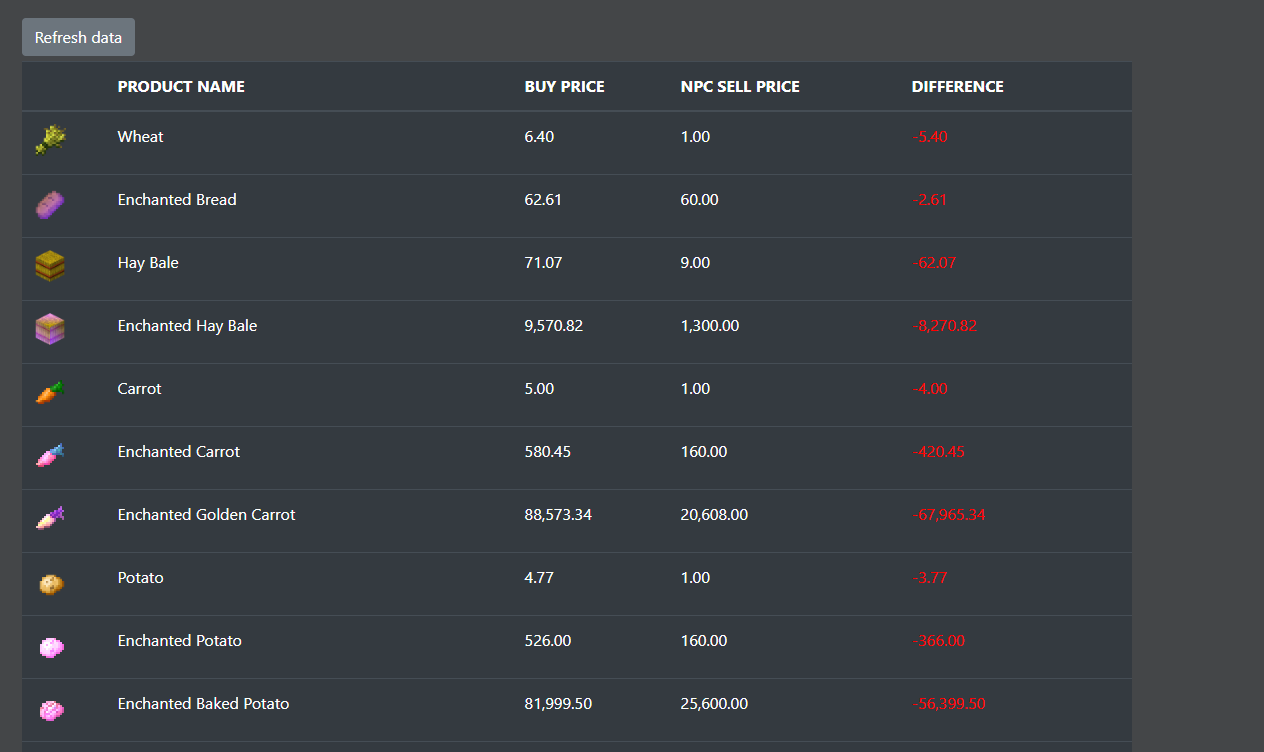
Task: Sort by the Buy Price header
Action: (564, 87)
